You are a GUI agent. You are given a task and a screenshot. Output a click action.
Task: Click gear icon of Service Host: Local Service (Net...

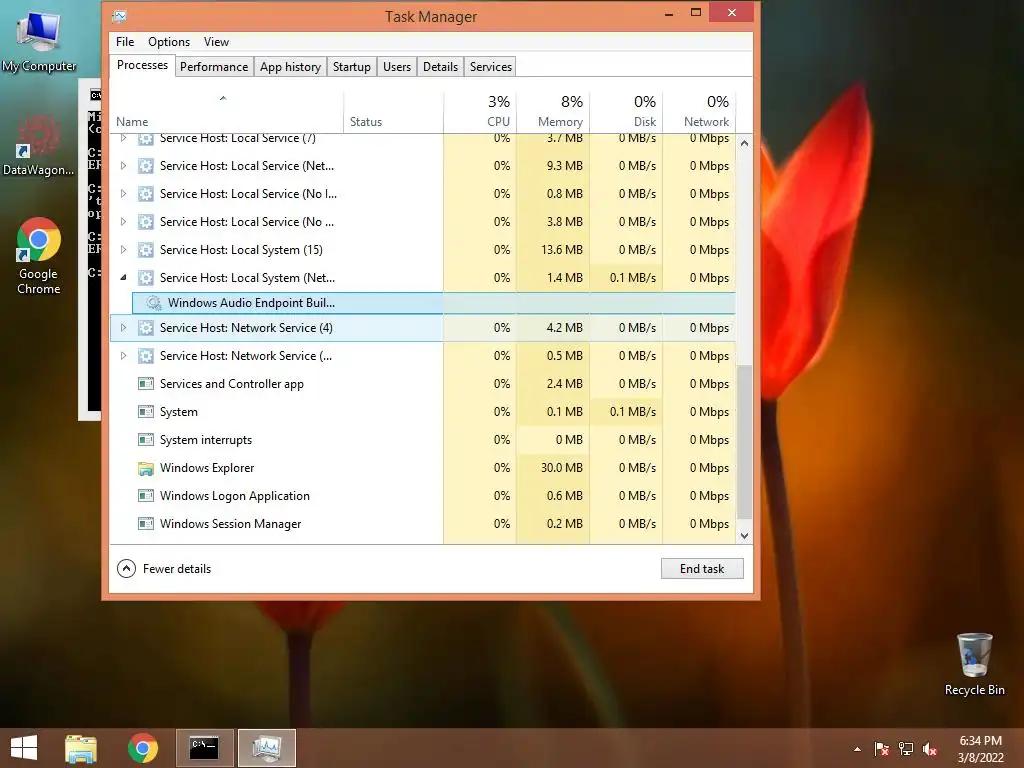pos(146,166)
